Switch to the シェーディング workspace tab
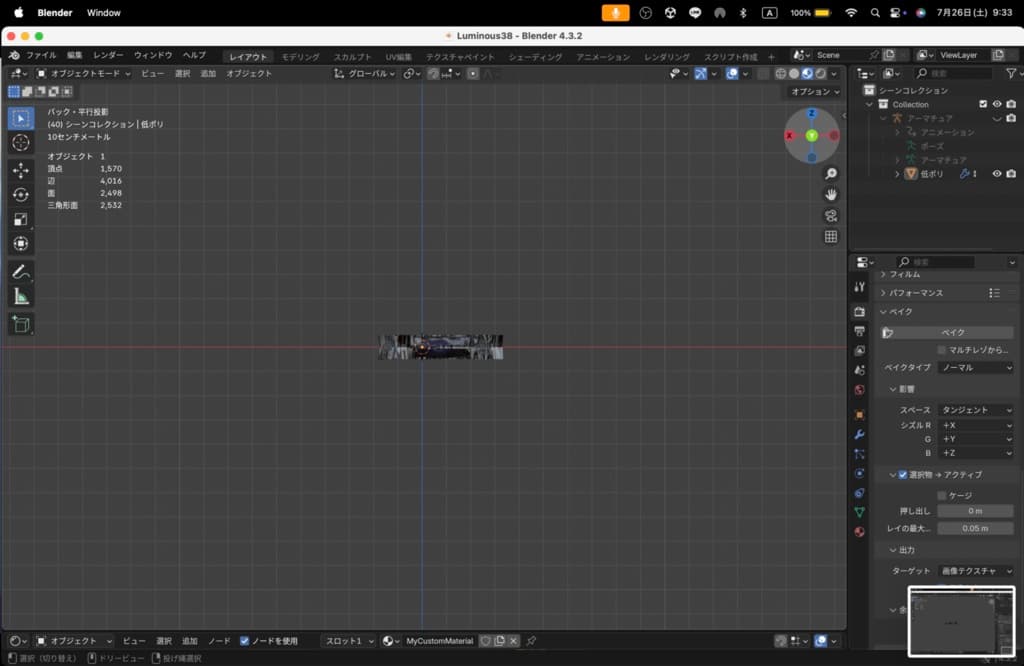The height and width of the screenshot is (666, 1024). pyautogui.click(x=535, y=57)
